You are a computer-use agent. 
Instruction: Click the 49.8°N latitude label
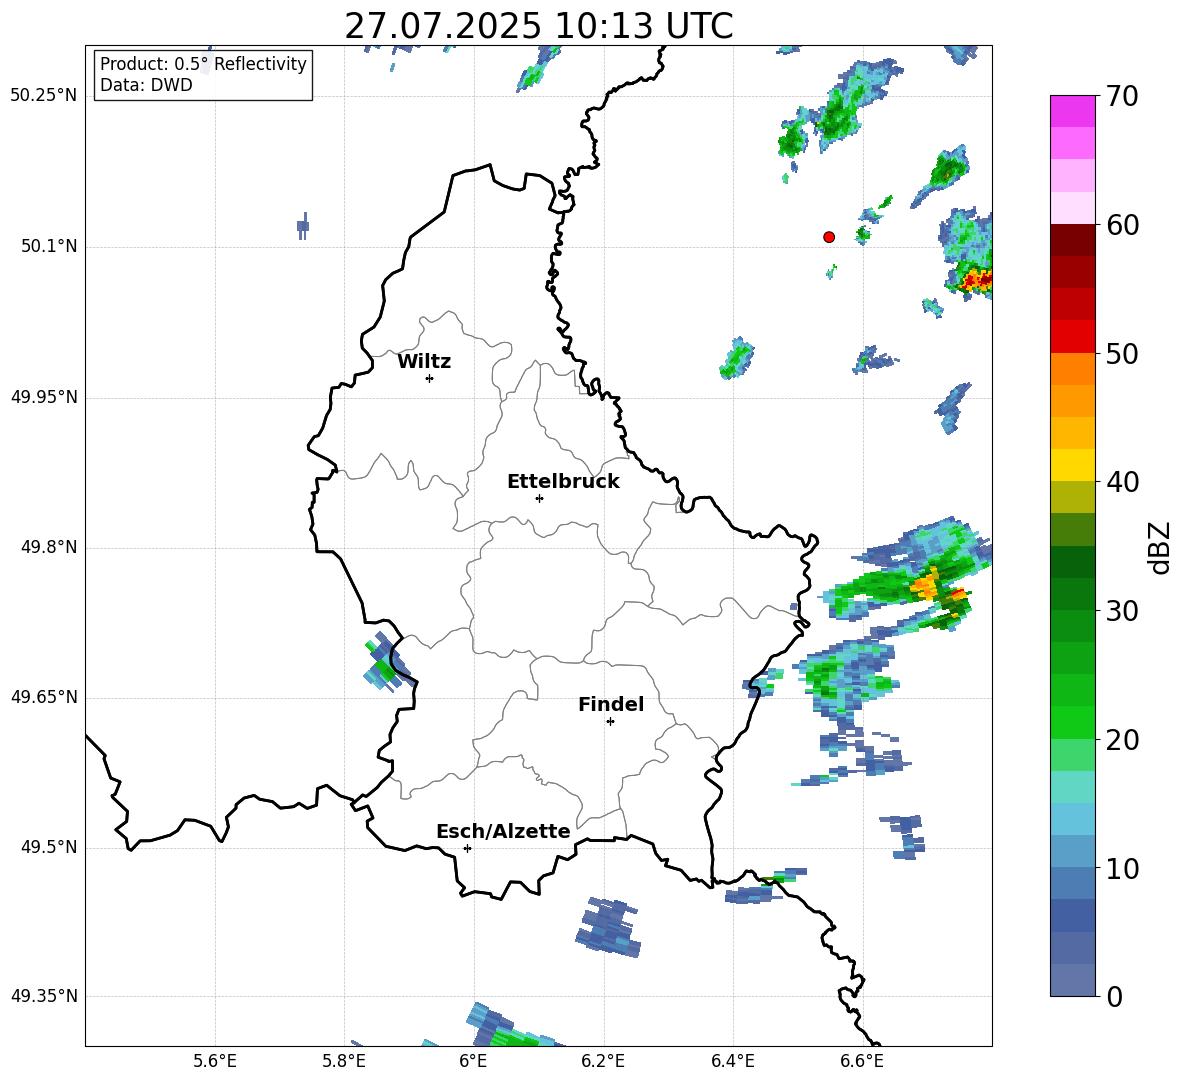pos(49,547)
